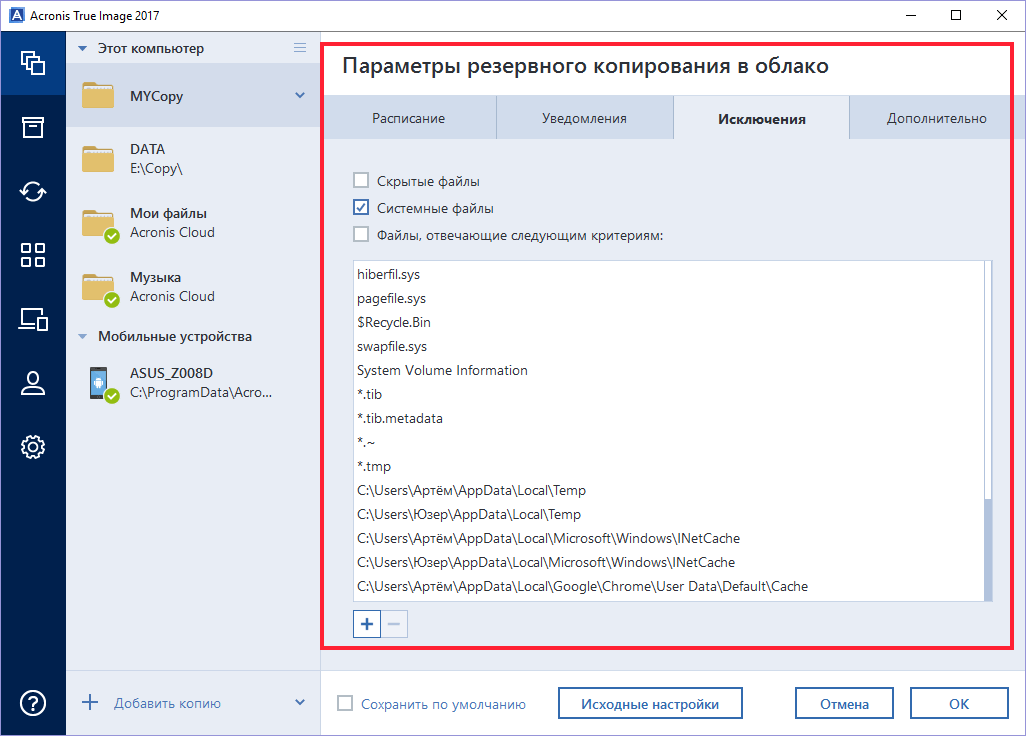This screenshot has width=1026, height=736.
Task: Open the Tools grid icon
Action: [x=33, y=255]
